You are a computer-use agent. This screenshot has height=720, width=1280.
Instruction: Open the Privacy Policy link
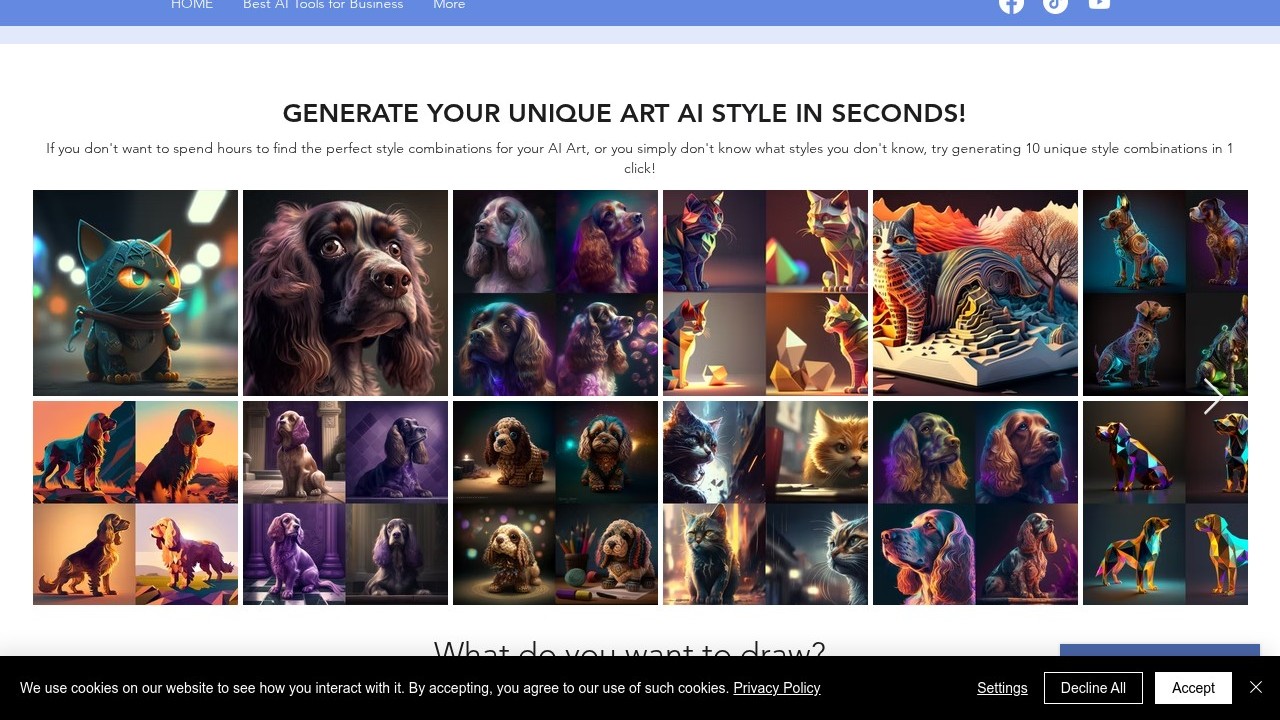click(x=776, y=688)
